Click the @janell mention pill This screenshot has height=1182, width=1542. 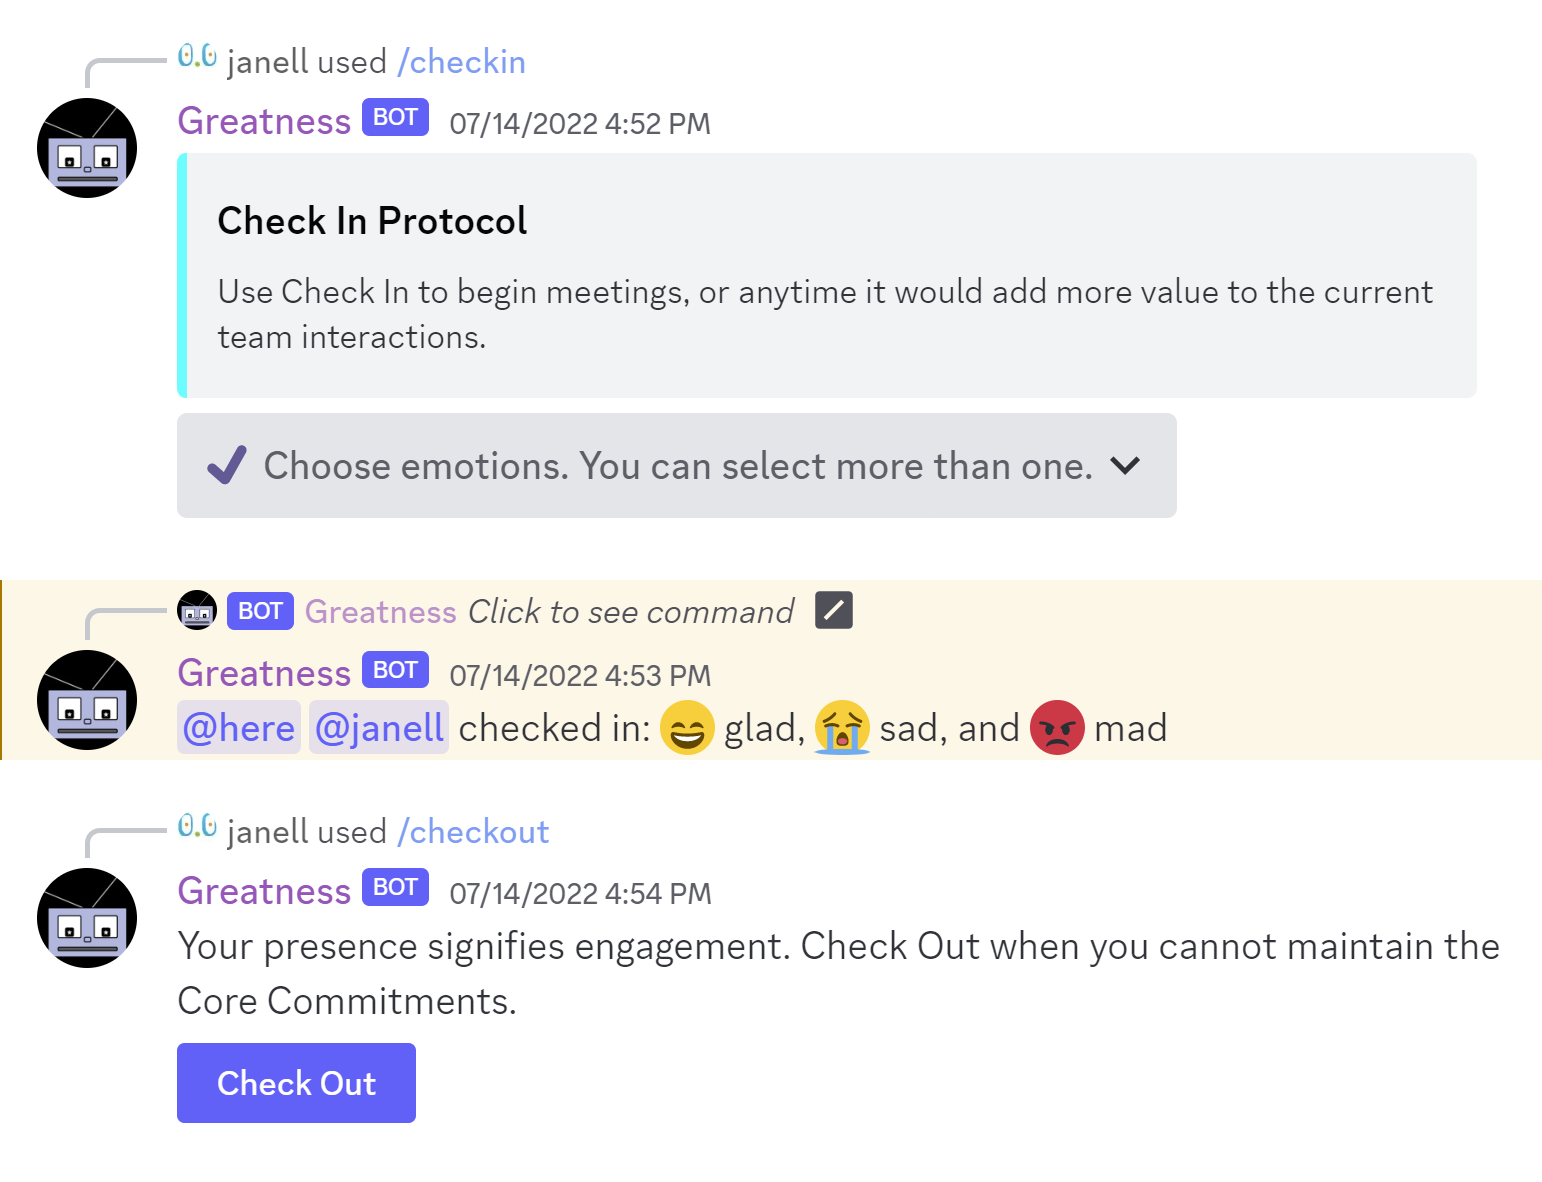click(x=378, y=727)
